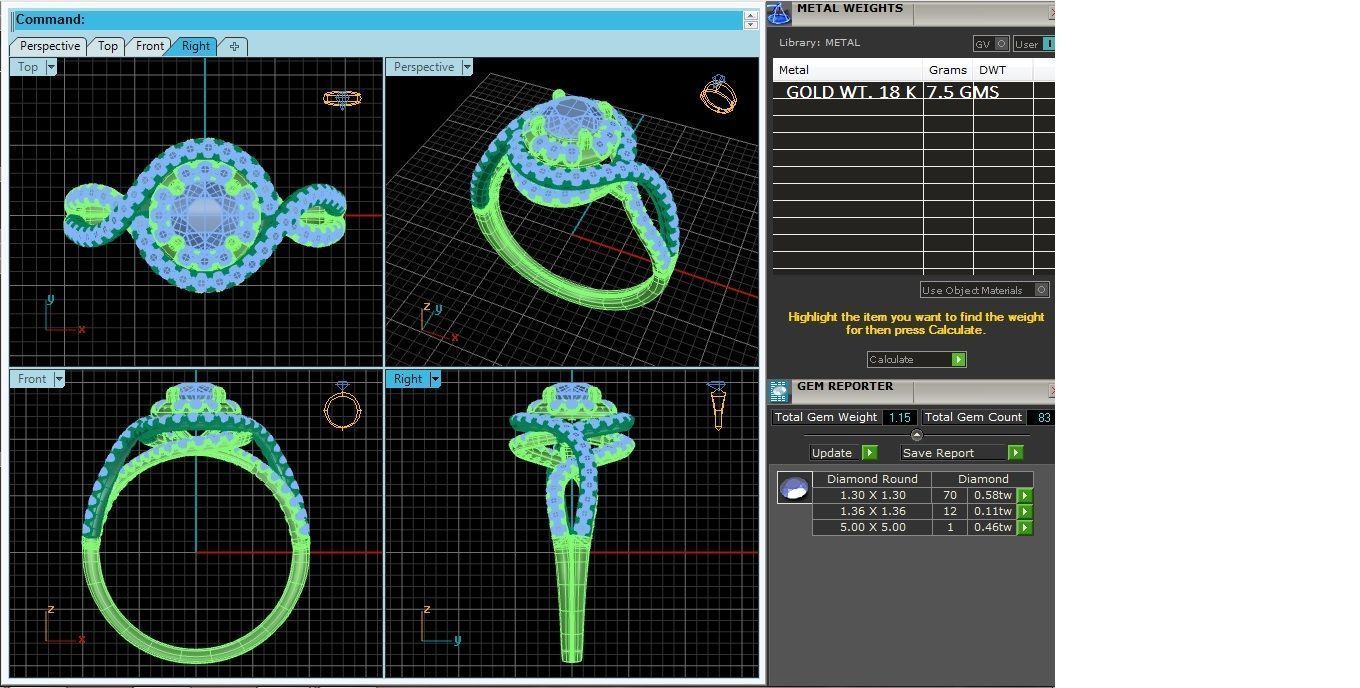Click the Perspective viewport title label

click(424, 67)
